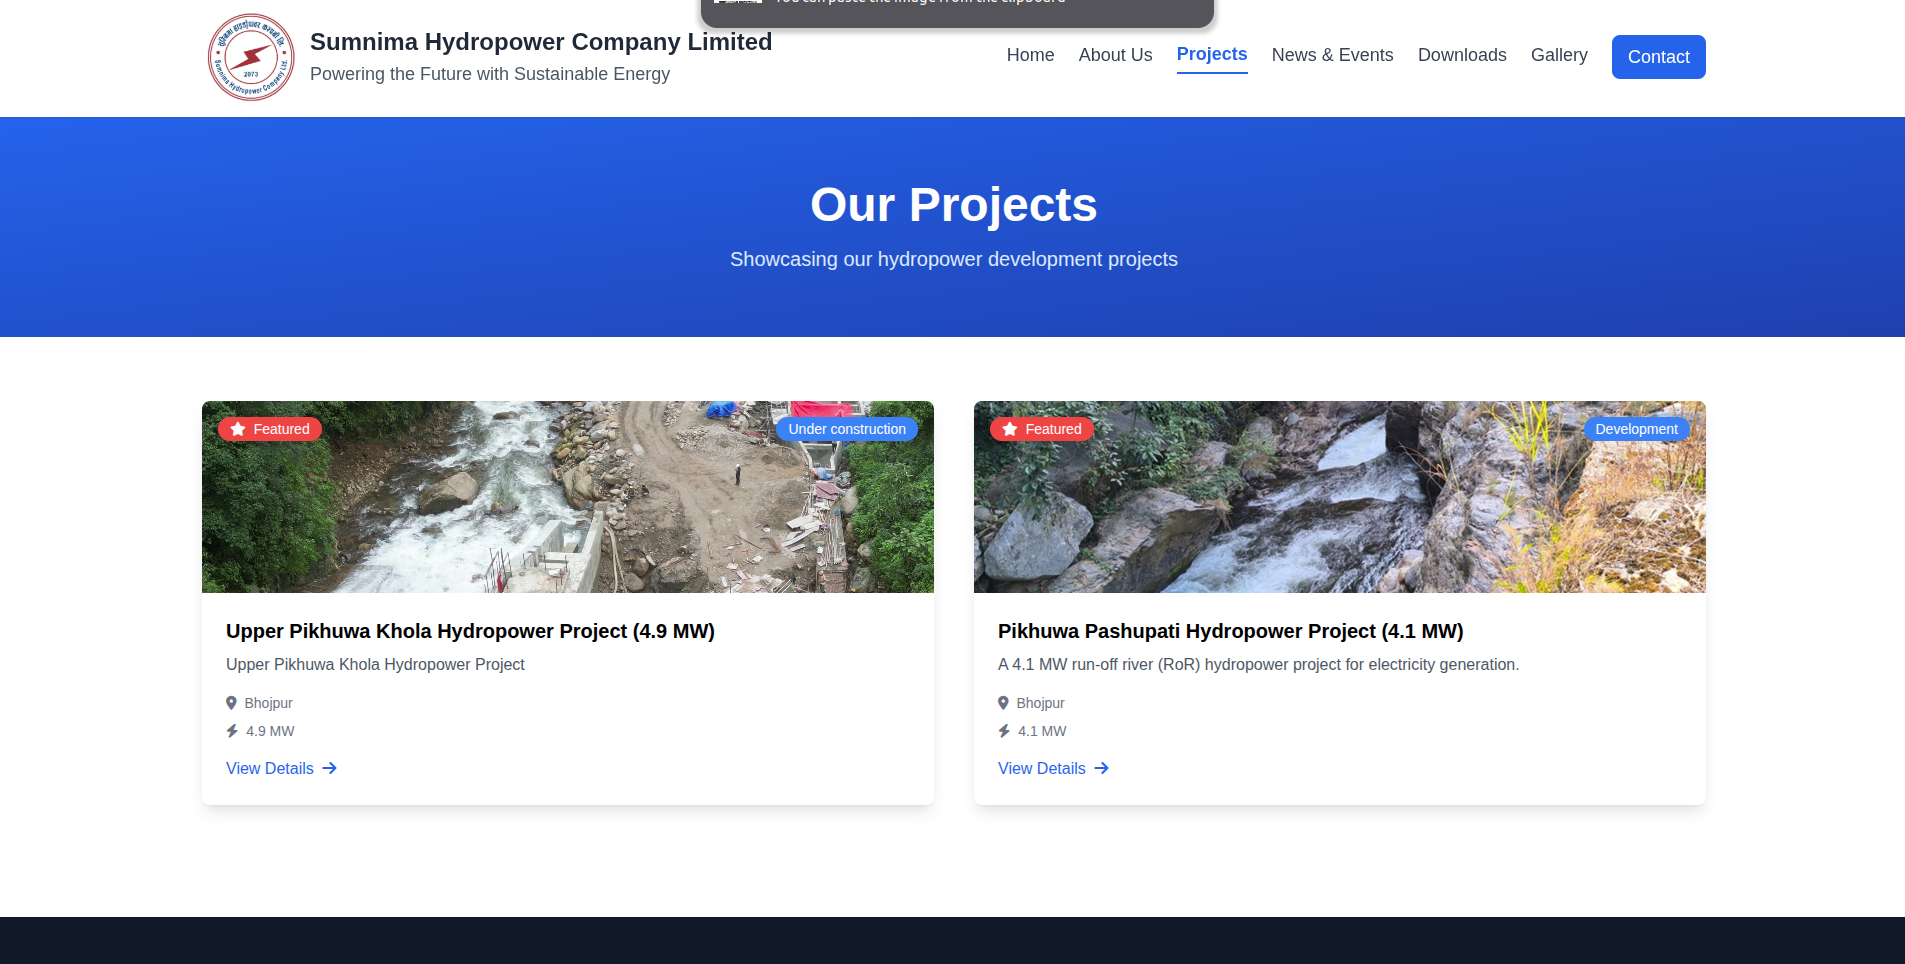
Task: View Details of Upper Pikhuwa Khola project
Action: (x=281, y=768)
